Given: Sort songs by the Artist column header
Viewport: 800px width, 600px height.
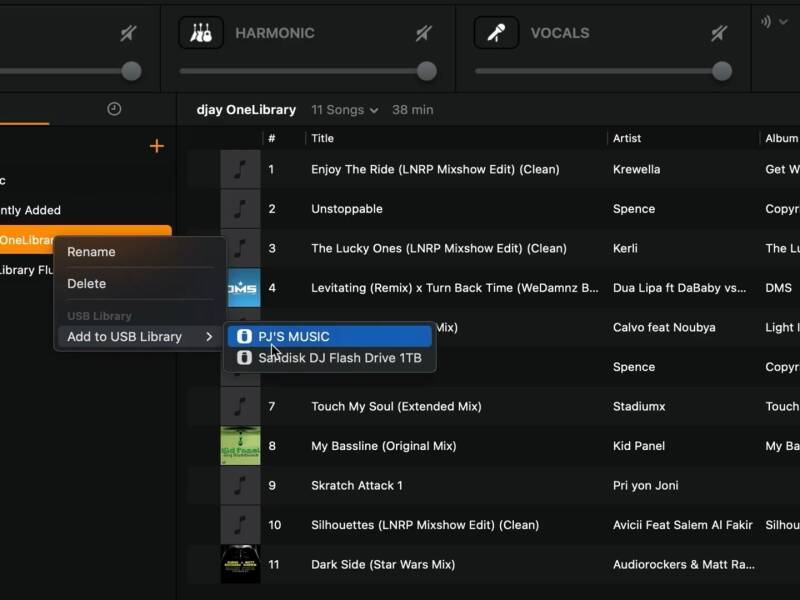Looking at the screenshot, I should coord(627,138).
